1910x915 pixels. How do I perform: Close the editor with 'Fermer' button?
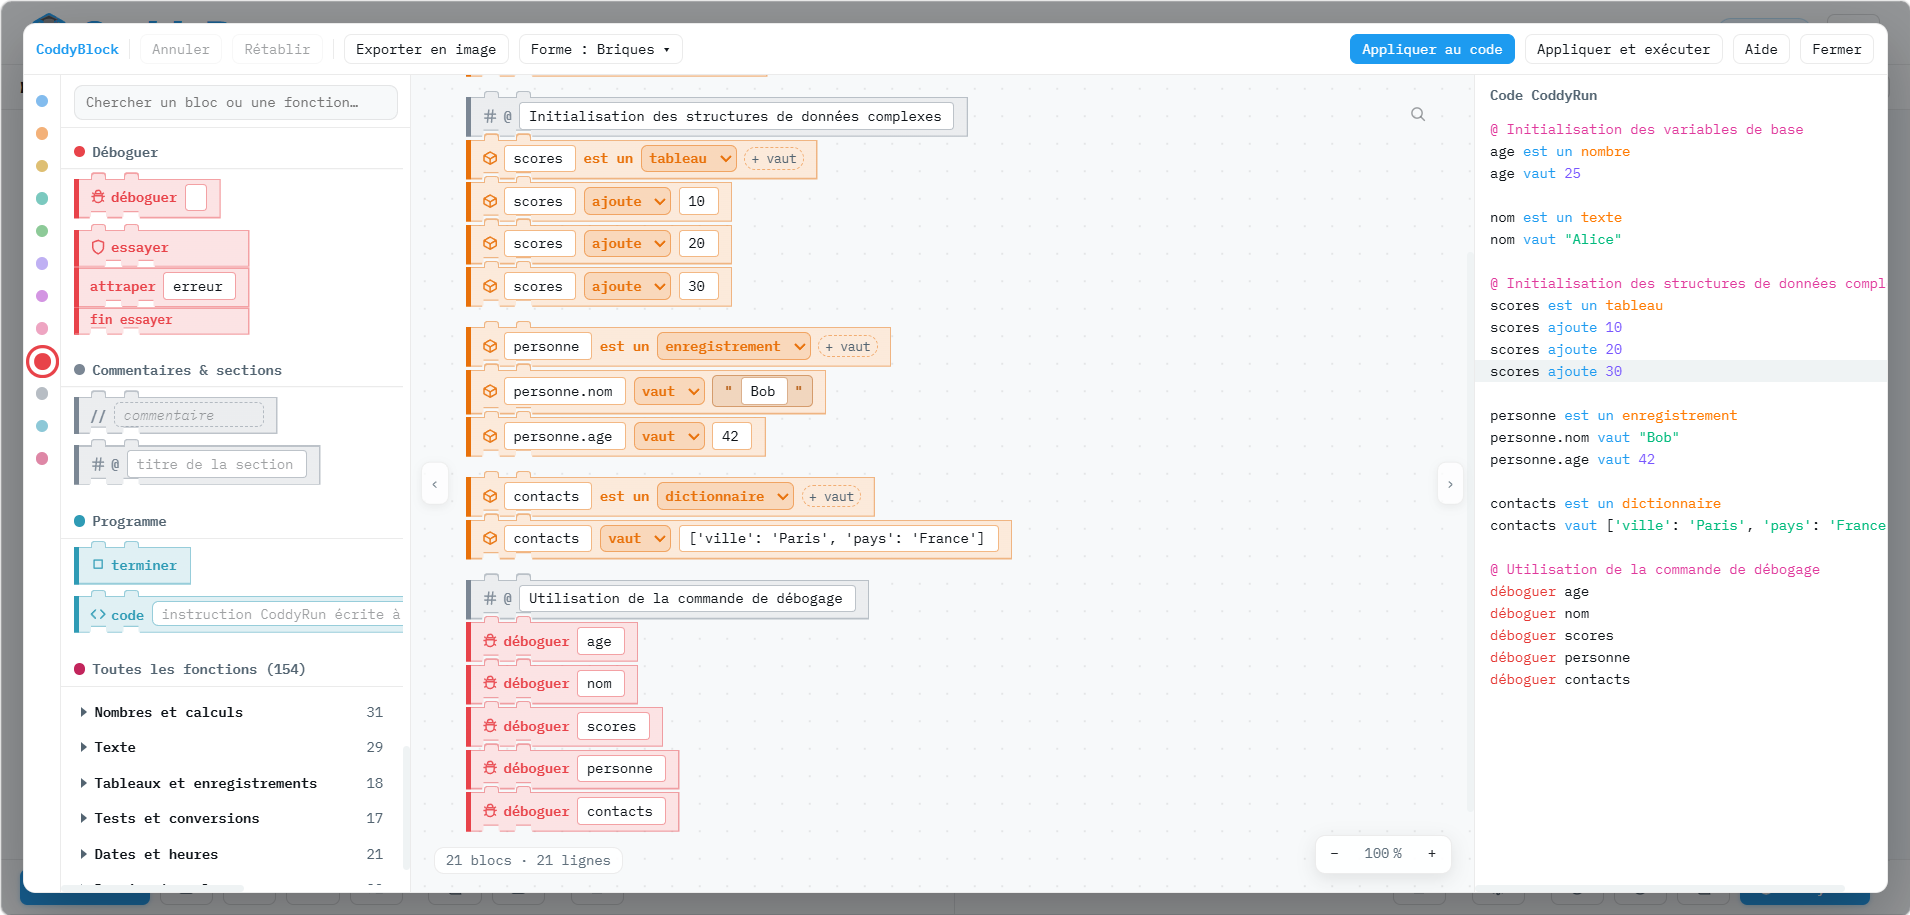(x=1836, y=49)
